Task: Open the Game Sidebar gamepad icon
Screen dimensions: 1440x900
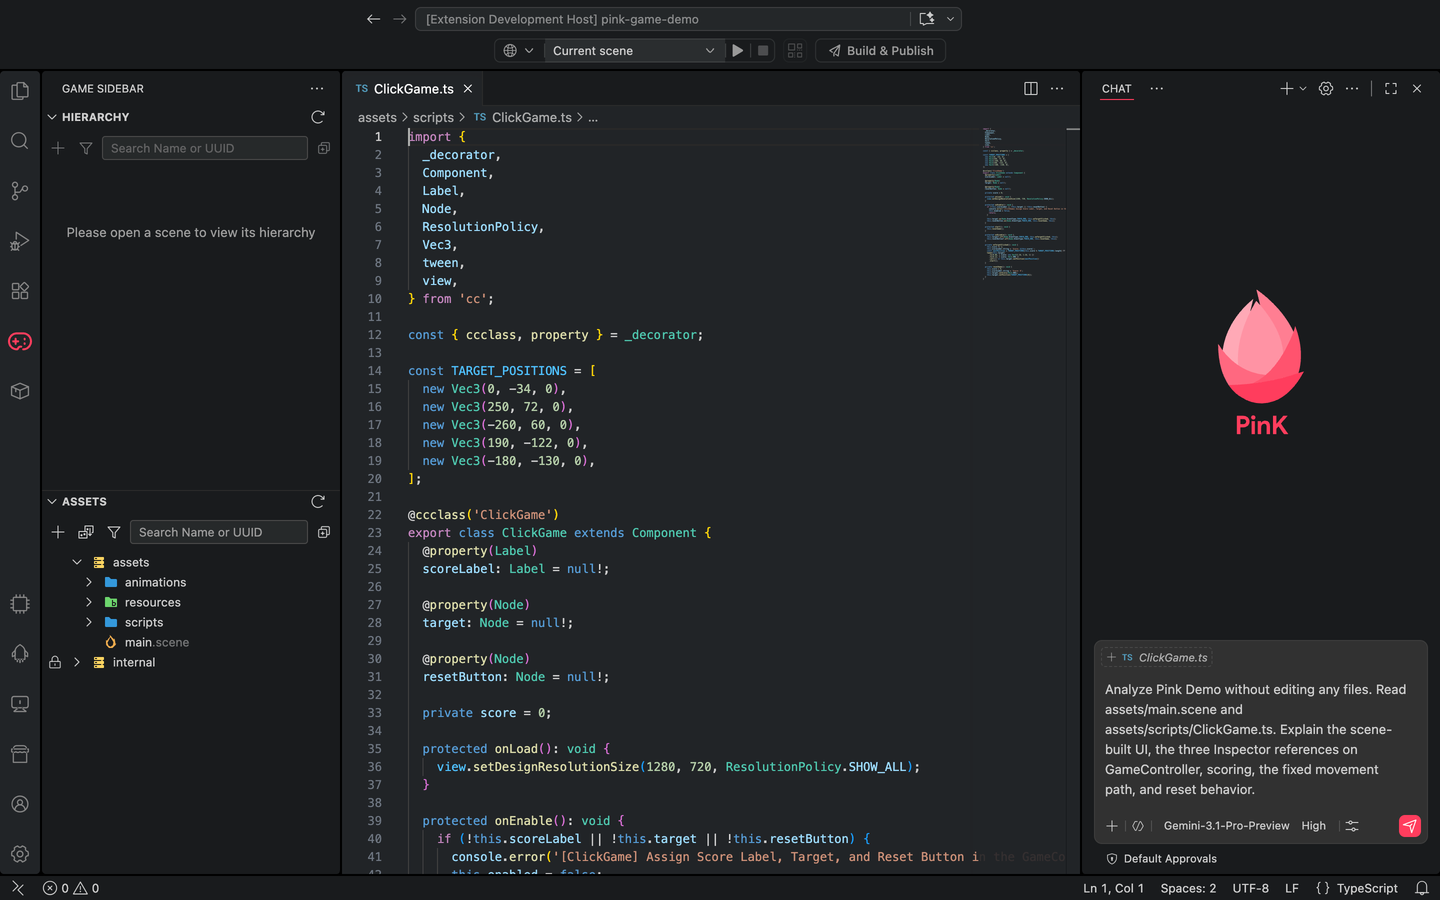Action: (x=20, y=342)
